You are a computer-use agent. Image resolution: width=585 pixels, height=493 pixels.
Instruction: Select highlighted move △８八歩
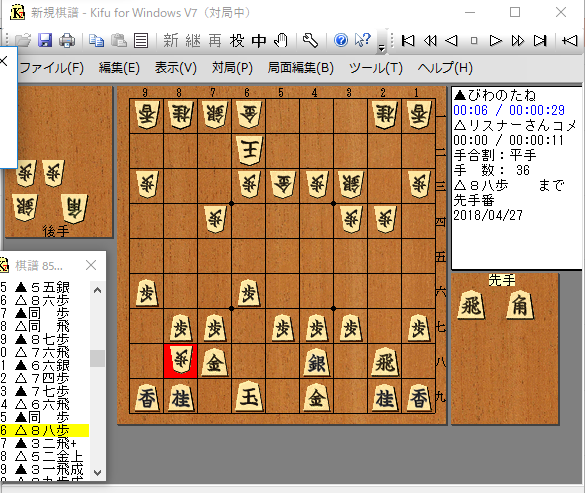44,430
